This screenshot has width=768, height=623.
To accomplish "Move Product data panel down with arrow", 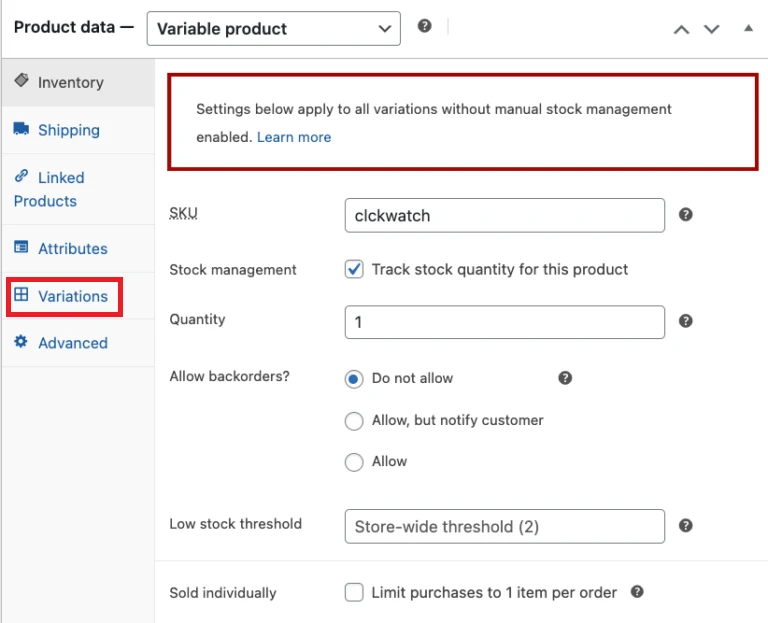I will (x=712, y=29).
